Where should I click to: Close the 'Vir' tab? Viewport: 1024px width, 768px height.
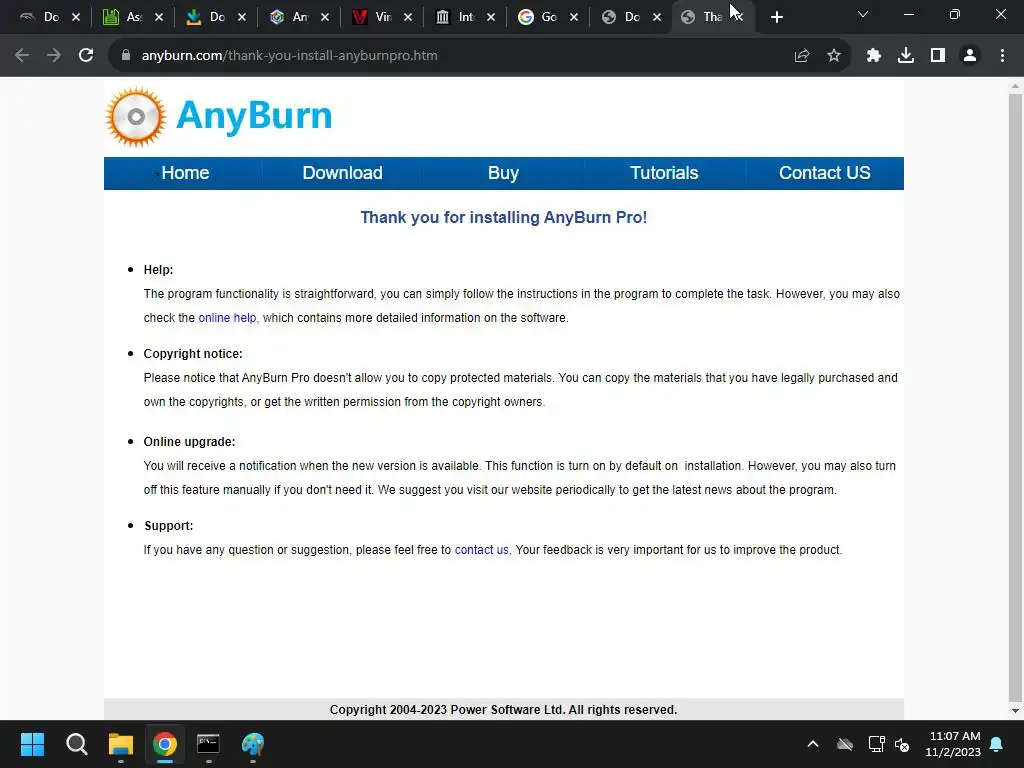tap(408, 17)
